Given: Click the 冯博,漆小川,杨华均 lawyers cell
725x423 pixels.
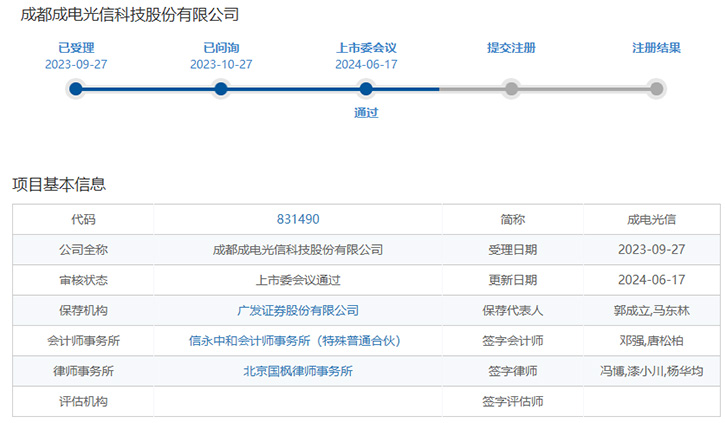Looking at the screenshot, I should (651, 371).
